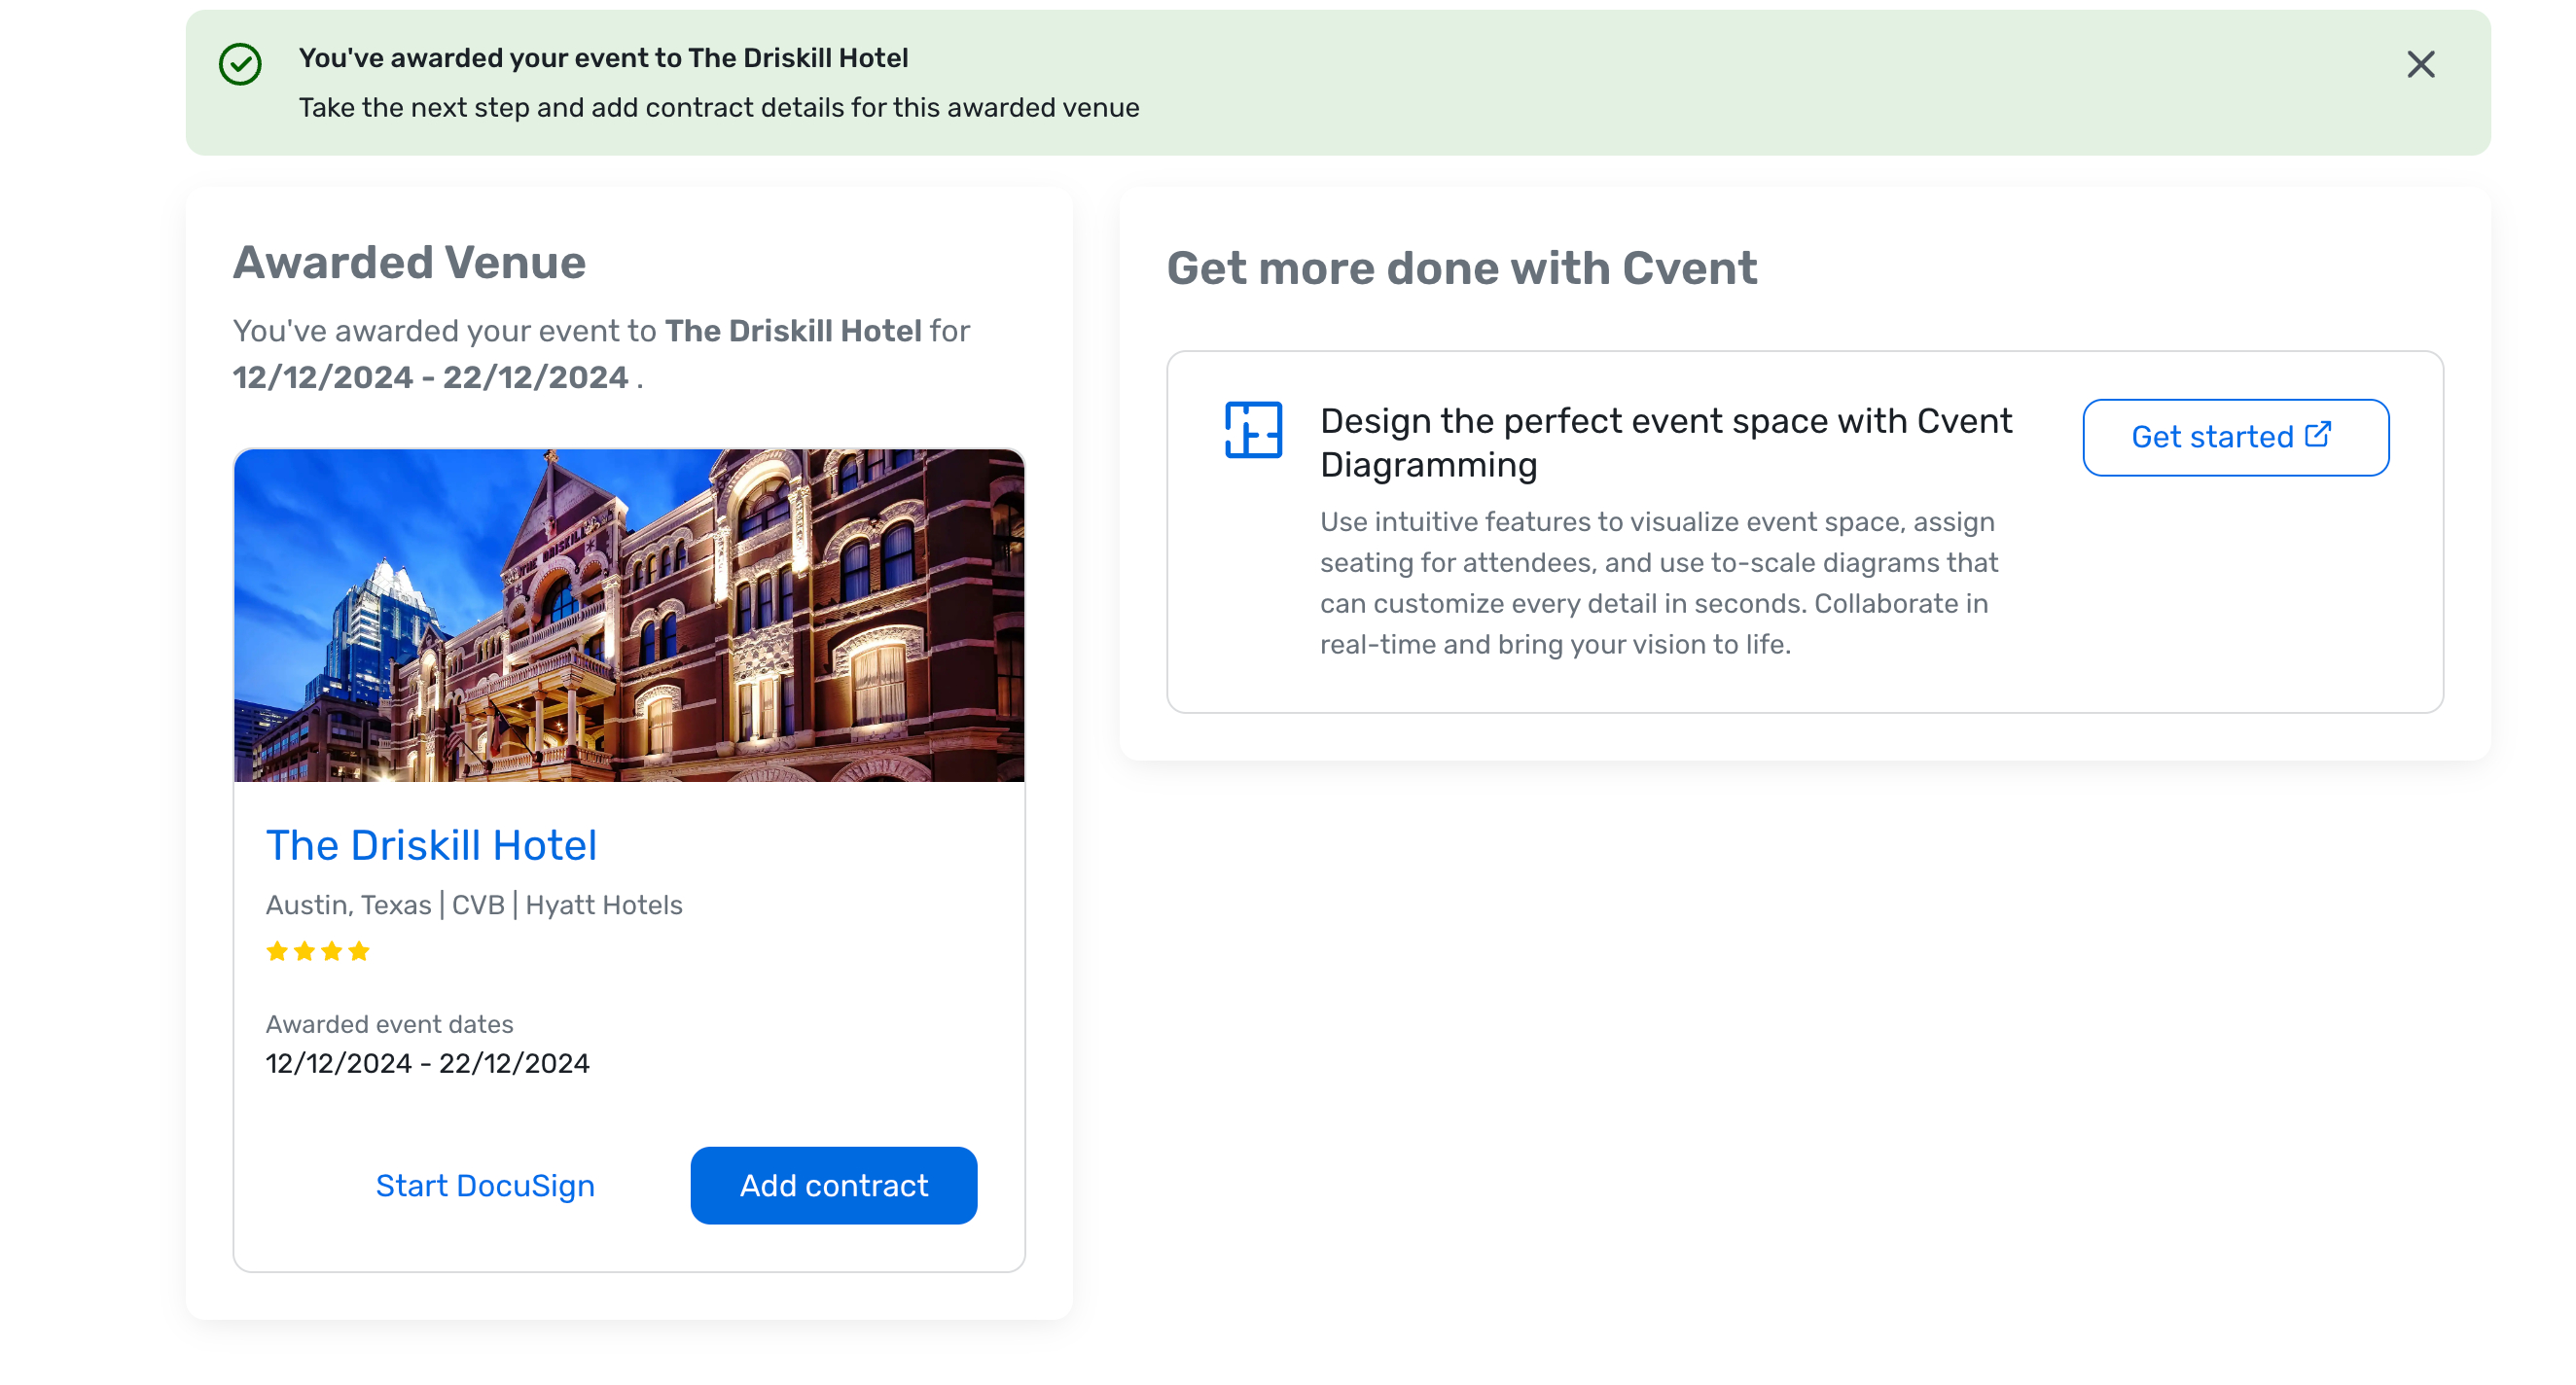Open Get started for Cvent Diagramming
The height and width of the screenshot is (1385, 2576).
pyautogui.click(x=2235, y=437)
